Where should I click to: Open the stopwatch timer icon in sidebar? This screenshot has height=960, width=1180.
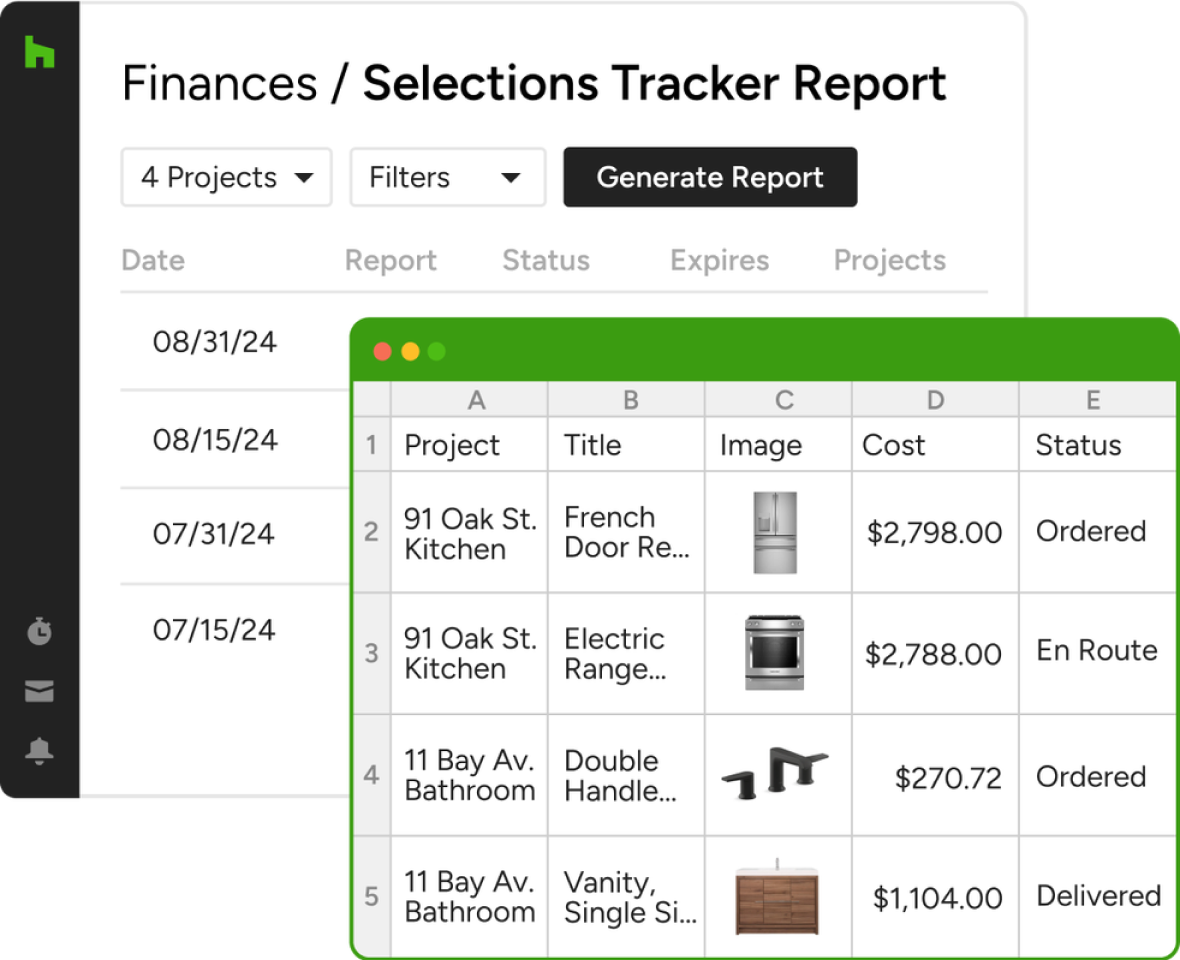(x=39, y=632)
